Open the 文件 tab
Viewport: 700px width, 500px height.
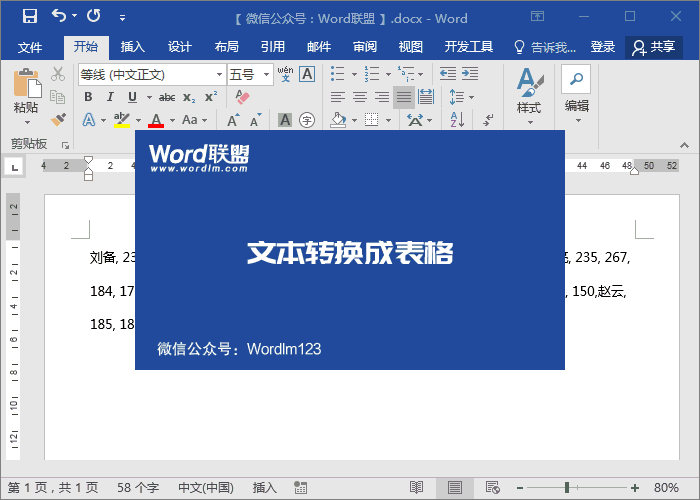tap(30, 47)
